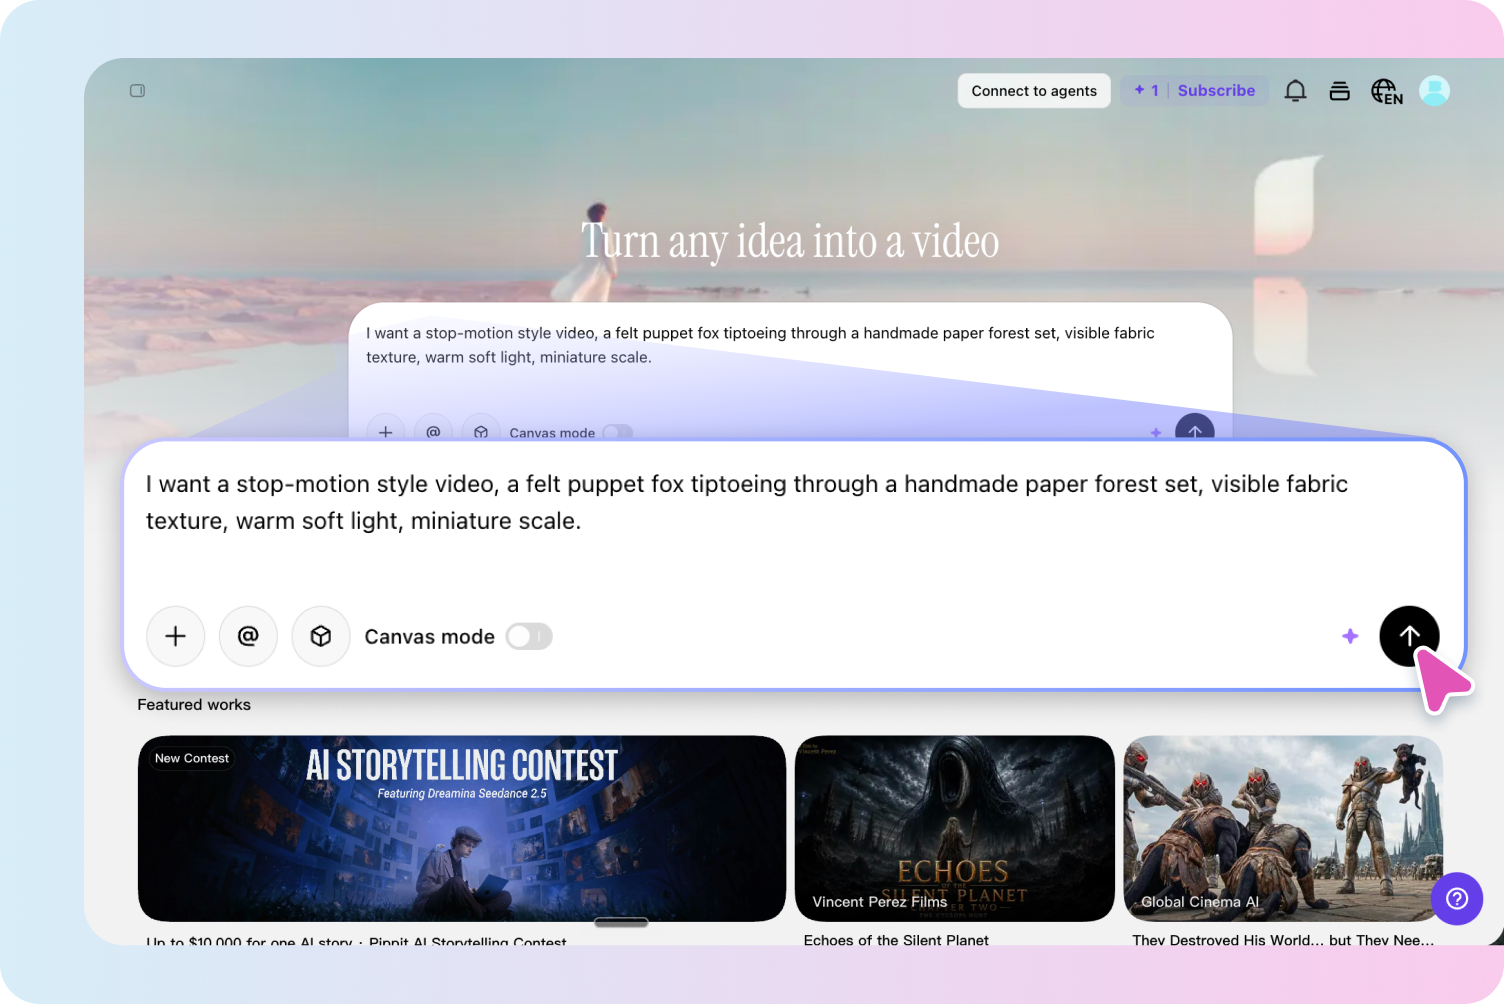Toggle Canvas mode switch in enlarged prompt box

(x=529, y=637)
